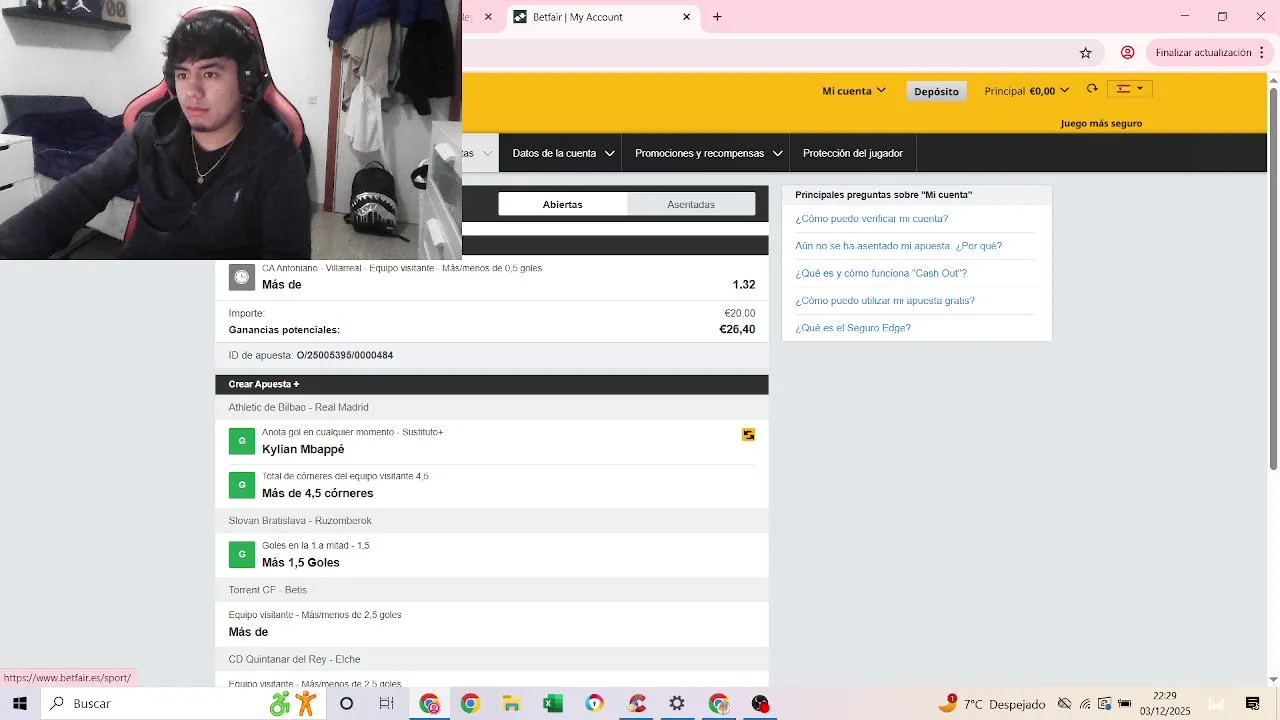Expand the partially visible menu ending in 'as'
1280x720 pixels.
click(481, 153)
